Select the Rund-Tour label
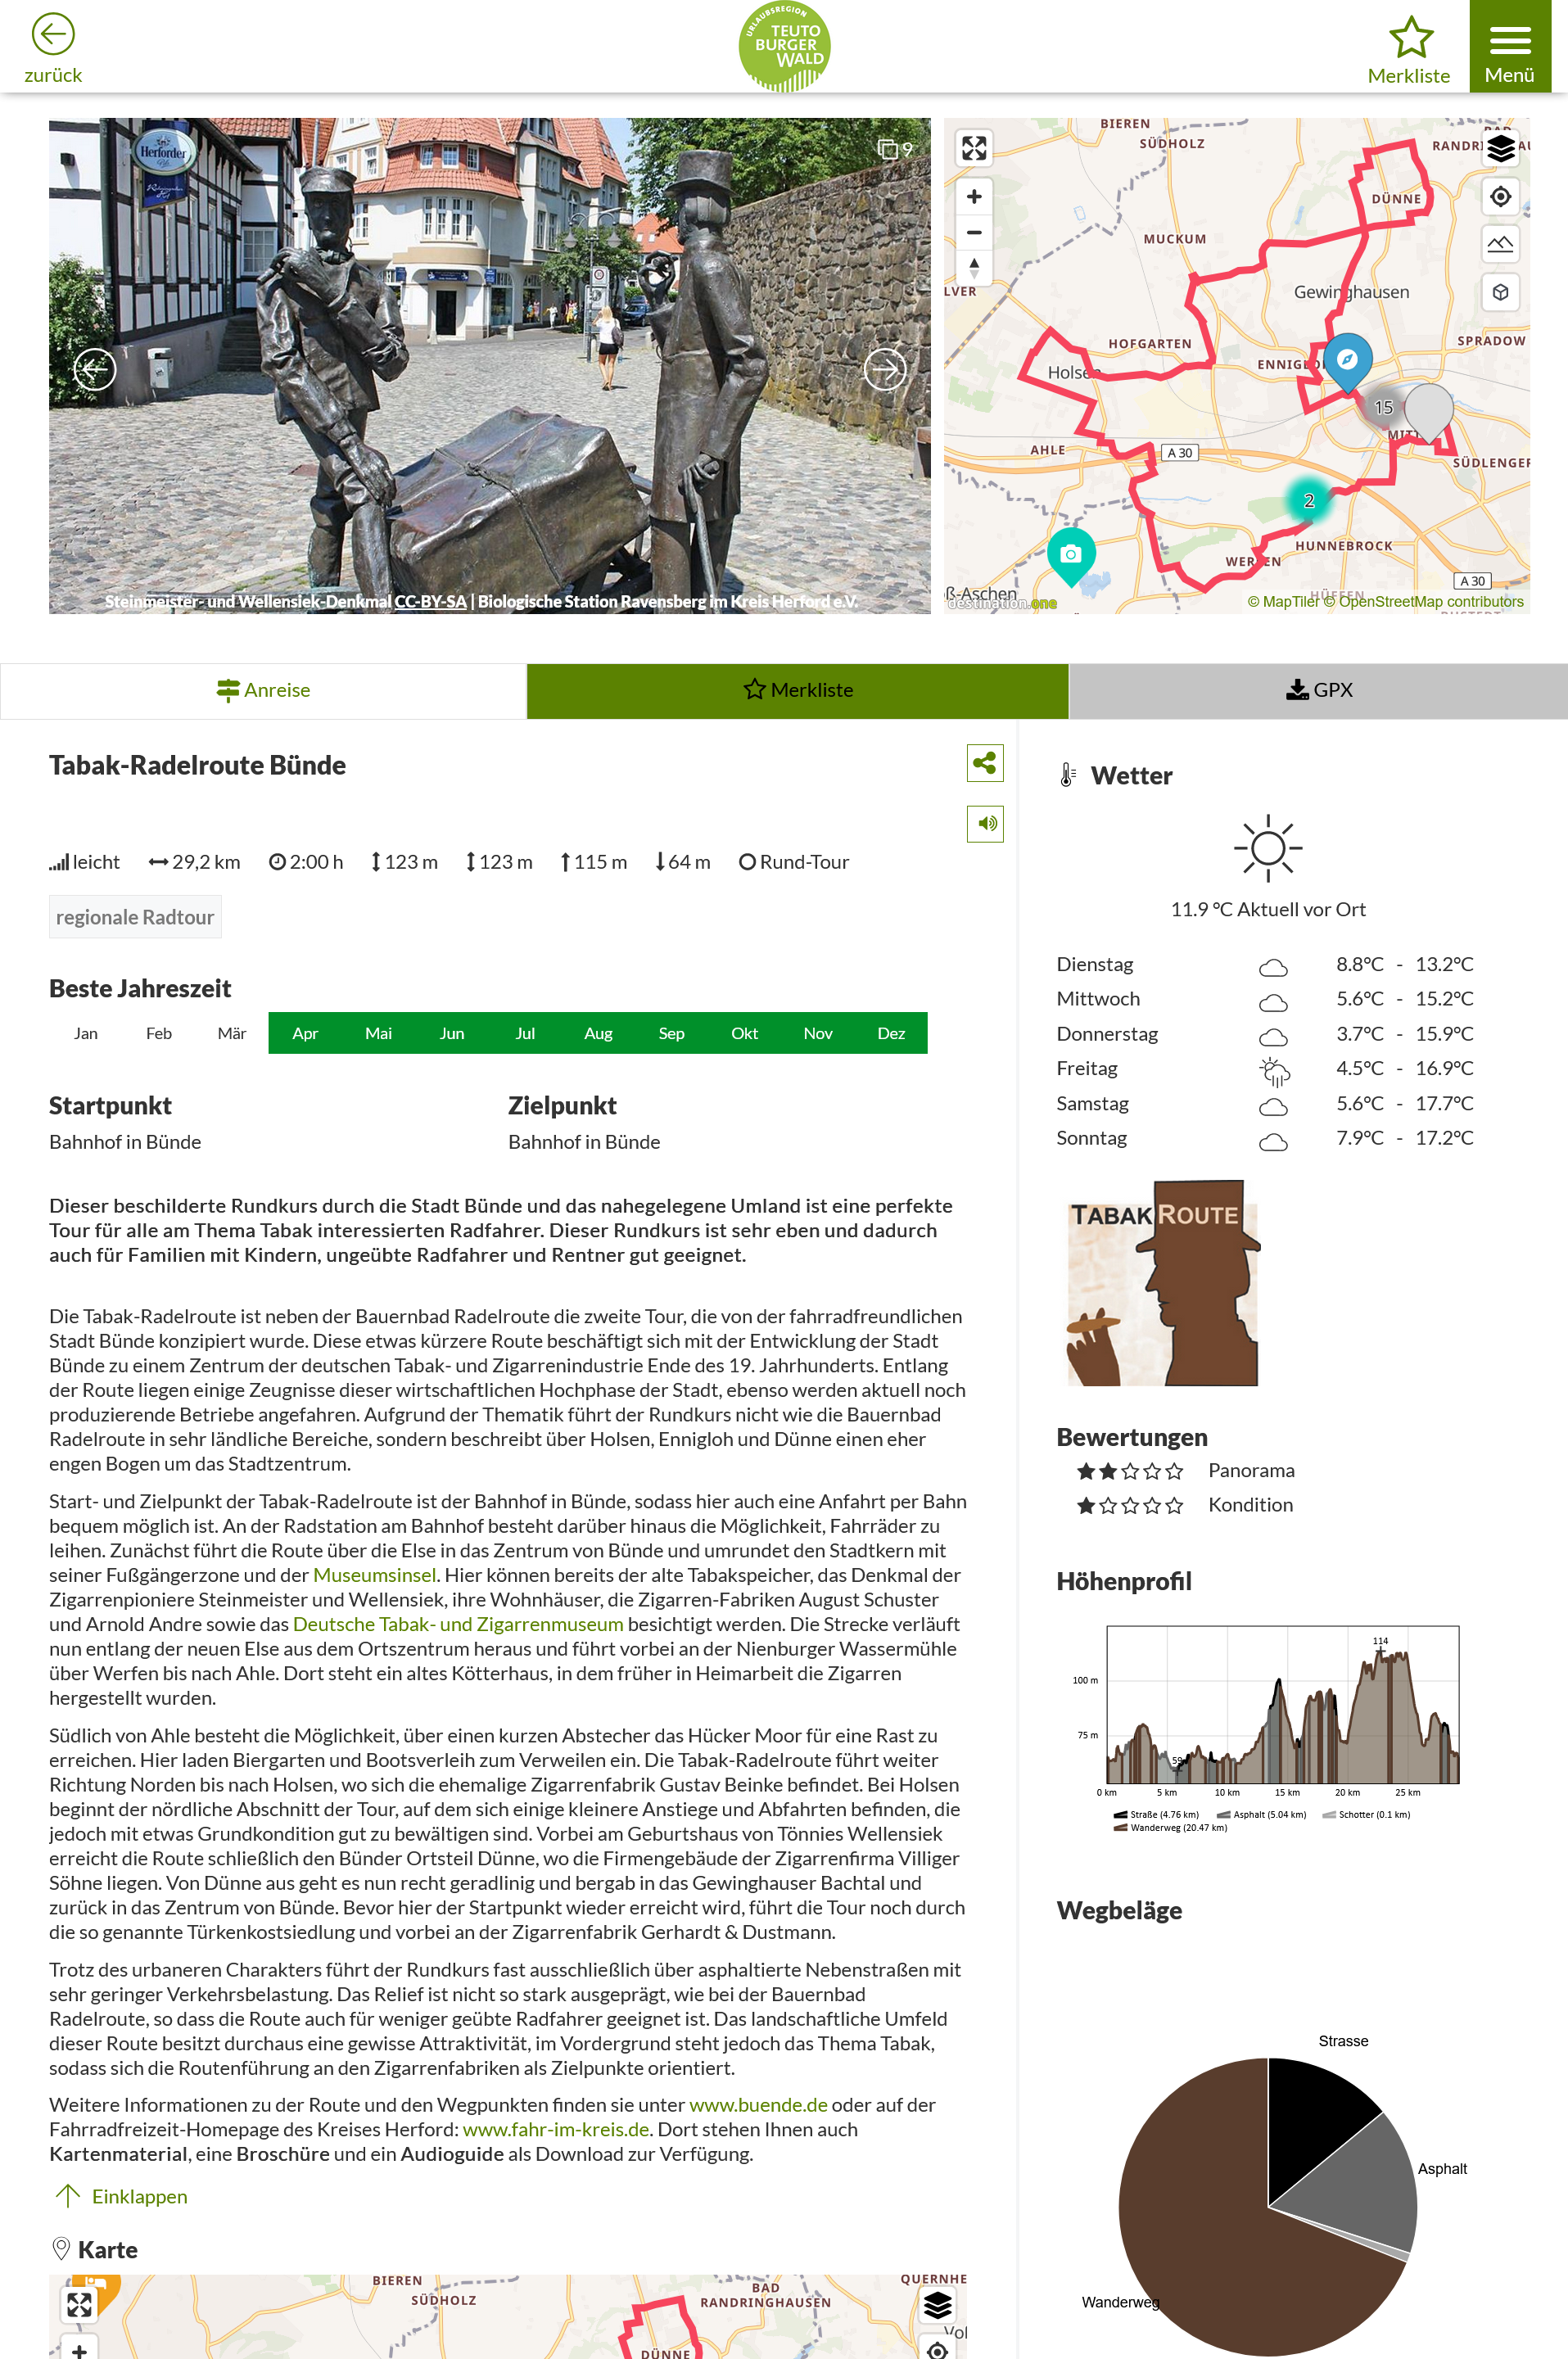 pyautogui.click(x=794, y=862)
